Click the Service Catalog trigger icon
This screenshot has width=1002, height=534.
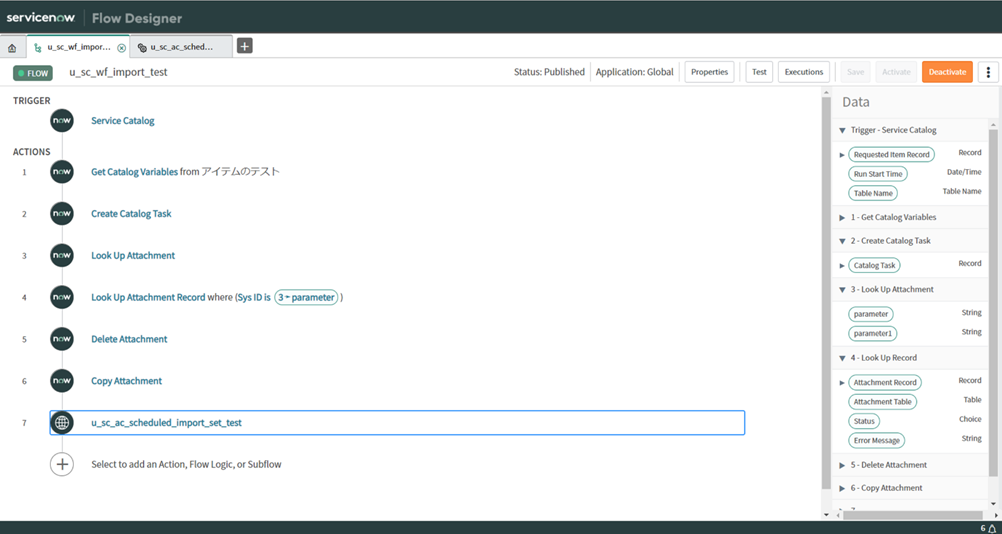[62, 121]
